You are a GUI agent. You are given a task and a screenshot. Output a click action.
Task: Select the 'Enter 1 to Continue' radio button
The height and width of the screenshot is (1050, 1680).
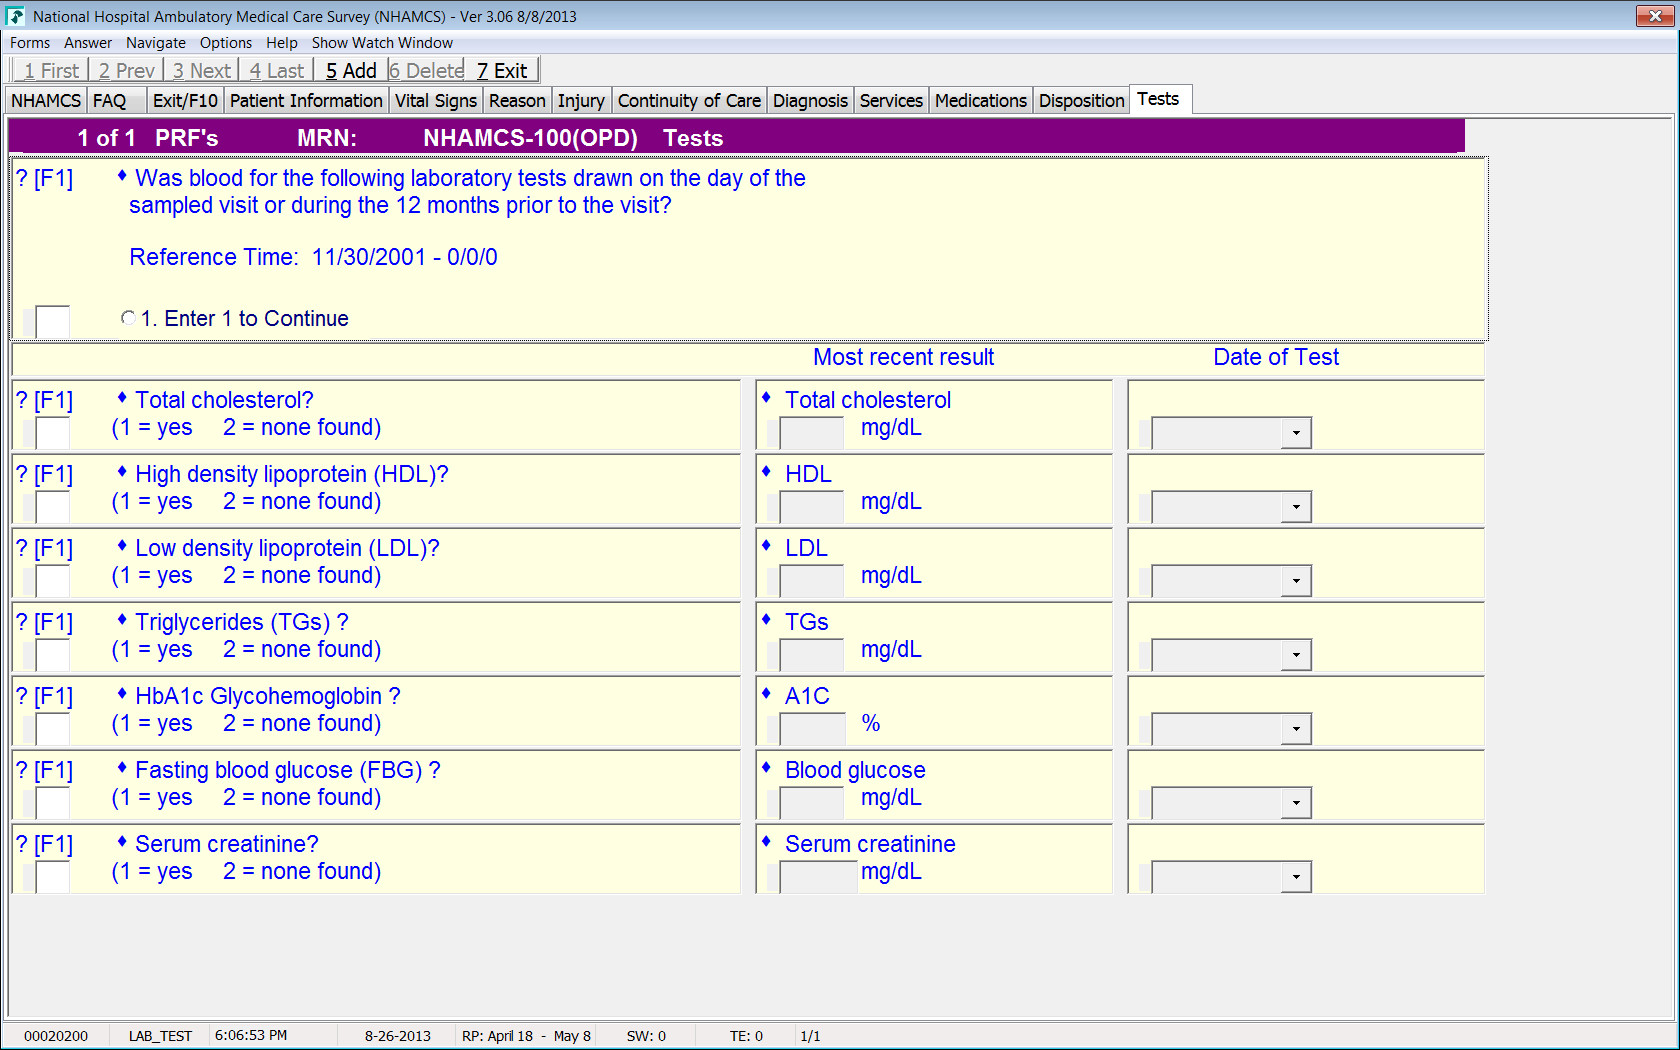tap(128, 318)
